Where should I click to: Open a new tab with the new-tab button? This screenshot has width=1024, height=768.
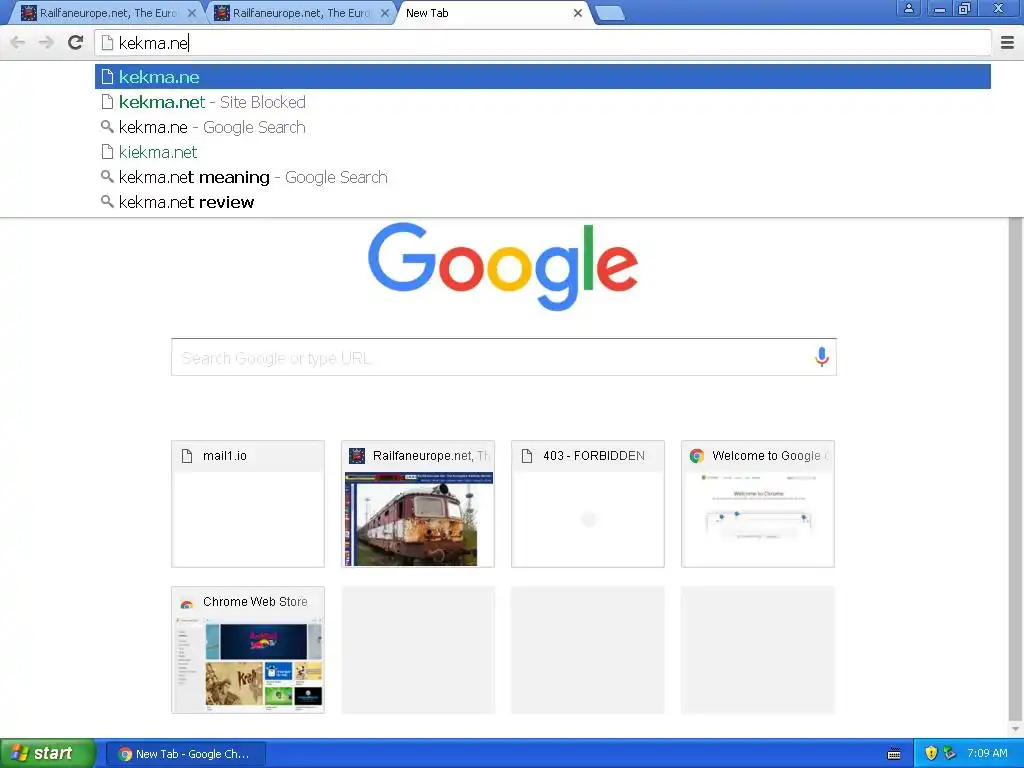pyautogui.click(x=610, y=14)
